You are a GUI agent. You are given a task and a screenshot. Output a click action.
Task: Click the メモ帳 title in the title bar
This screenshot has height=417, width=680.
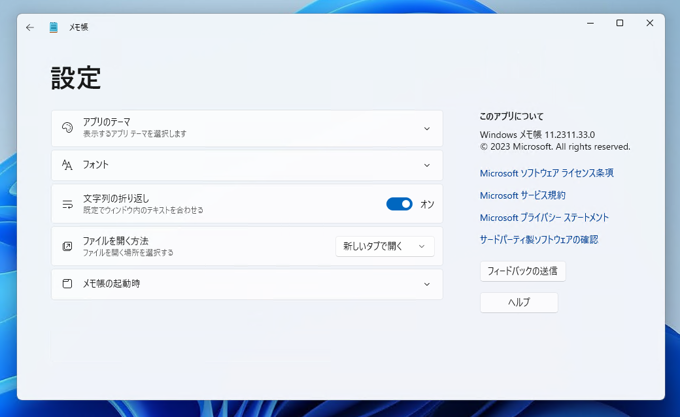[78, 27]
